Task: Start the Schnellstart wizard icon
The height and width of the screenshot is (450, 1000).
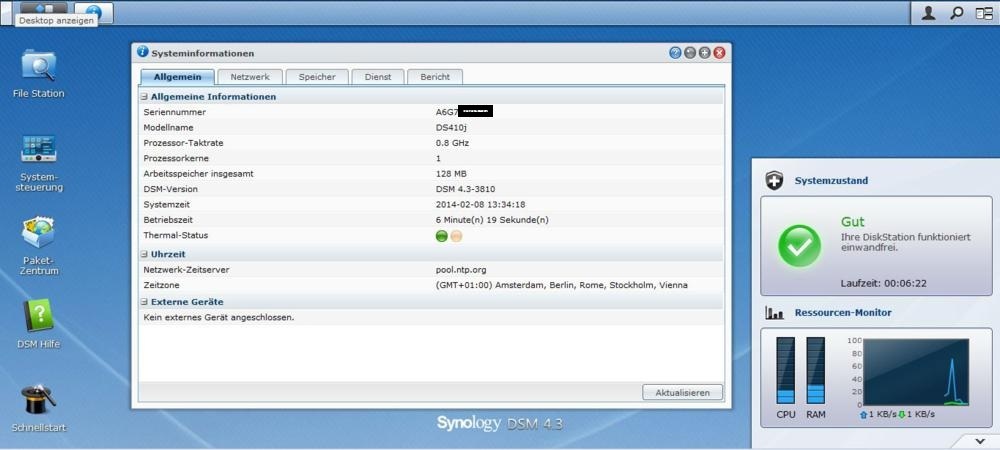Action: [38, 401]
